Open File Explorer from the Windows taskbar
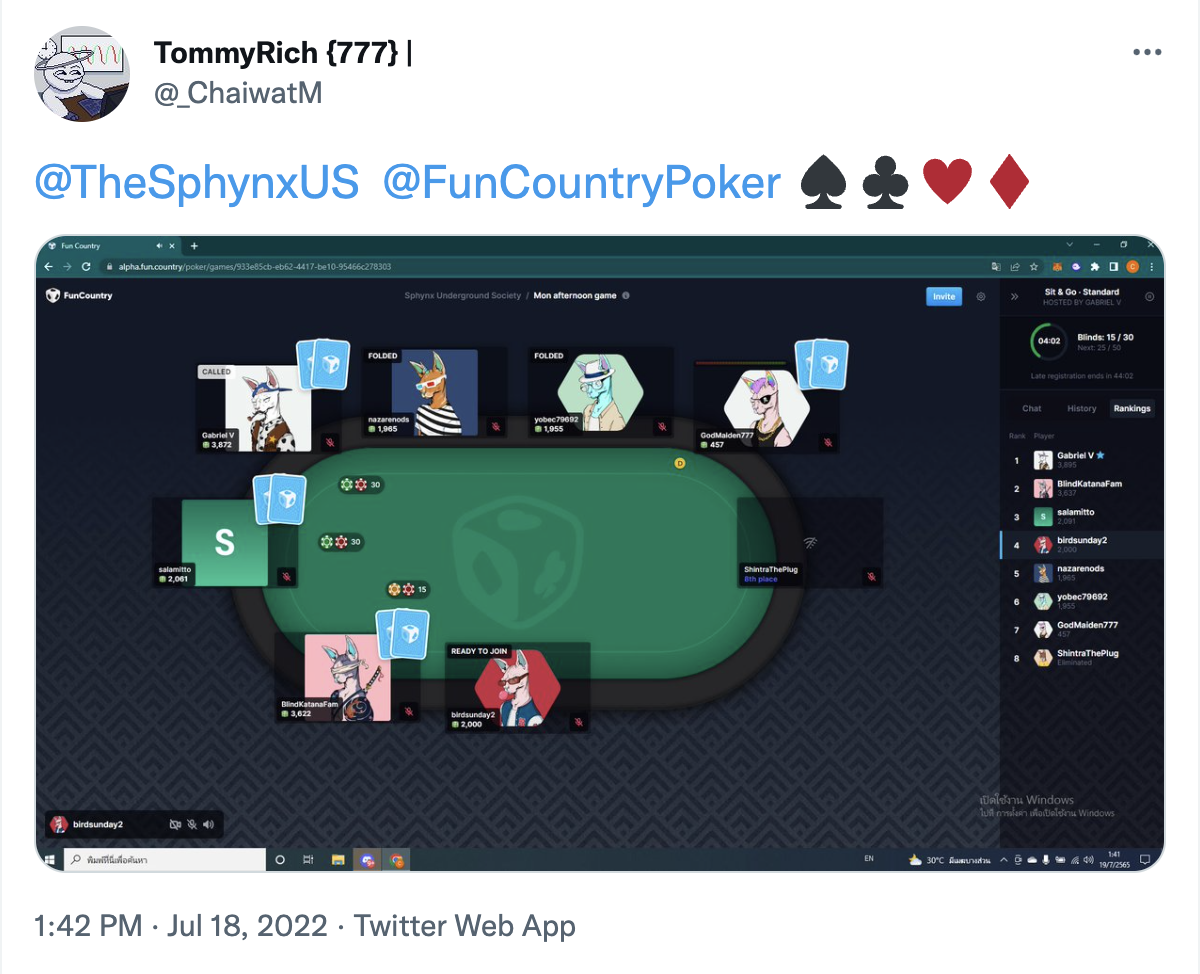 click(x=338, y=860)
